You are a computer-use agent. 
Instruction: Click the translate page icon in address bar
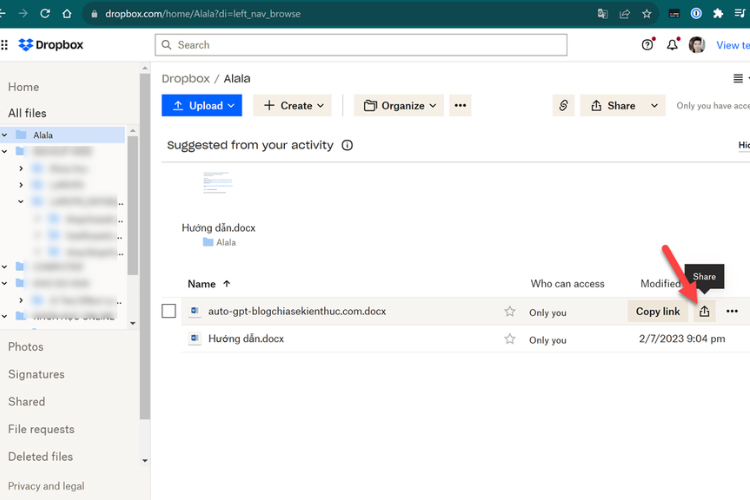(603, 14)
